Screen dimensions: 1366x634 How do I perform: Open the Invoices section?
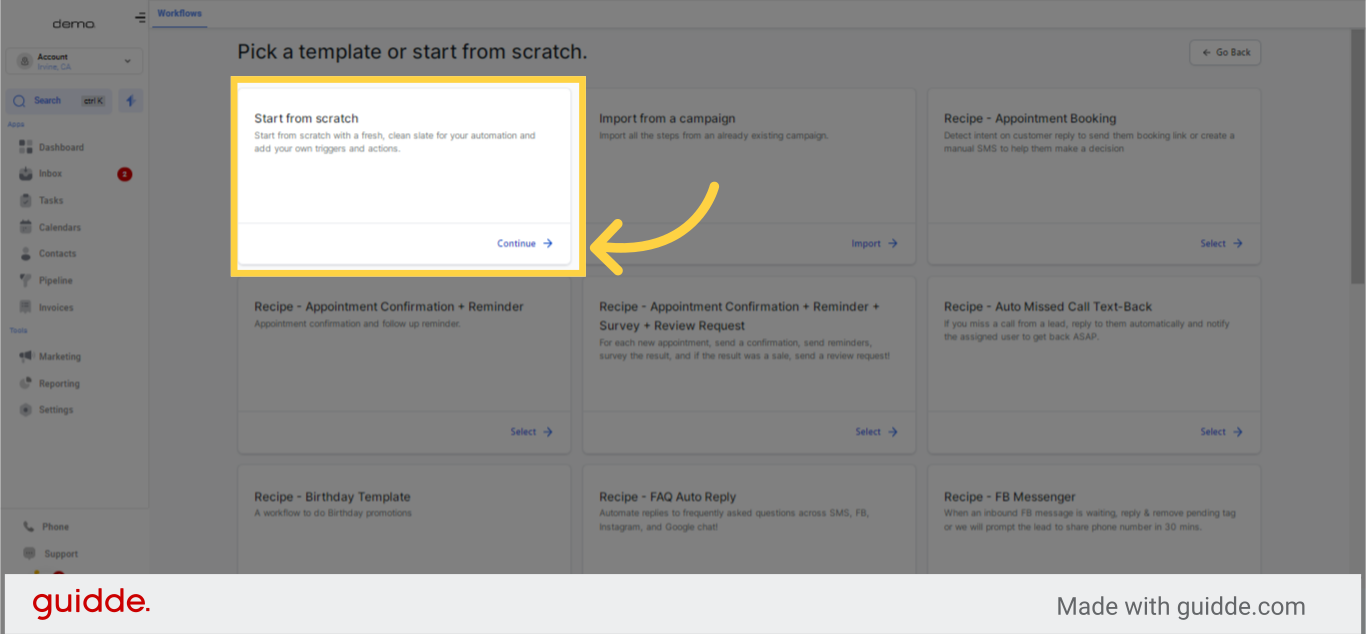(x=53, y=307)
